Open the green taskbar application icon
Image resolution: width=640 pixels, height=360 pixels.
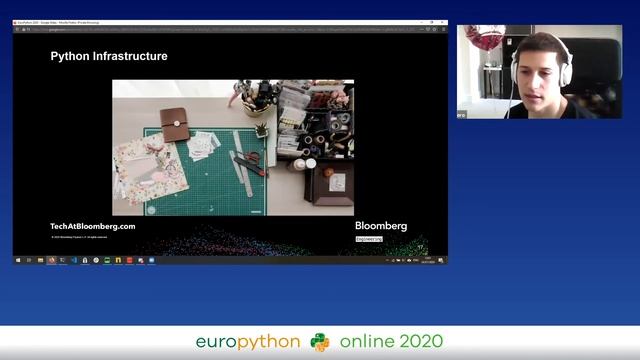pos(107,260)
